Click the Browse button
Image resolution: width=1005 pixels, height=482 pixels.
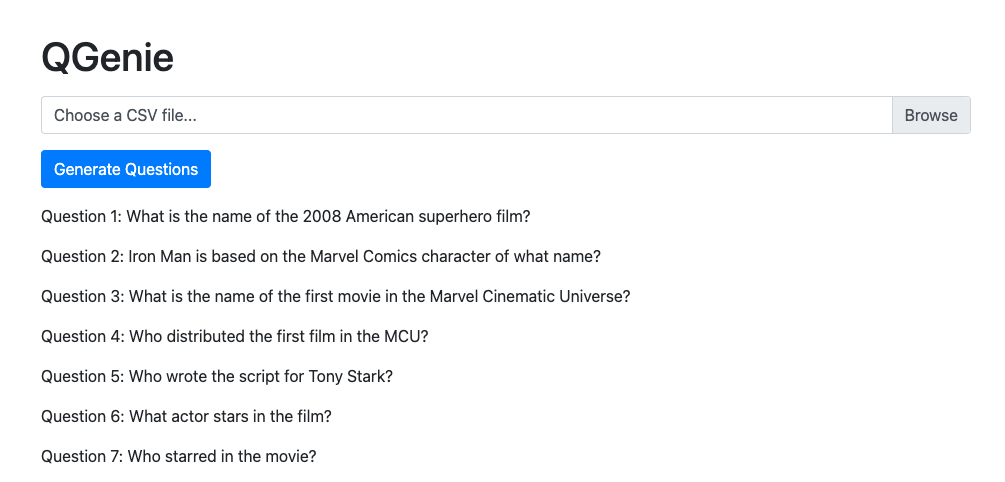[930, 115]
